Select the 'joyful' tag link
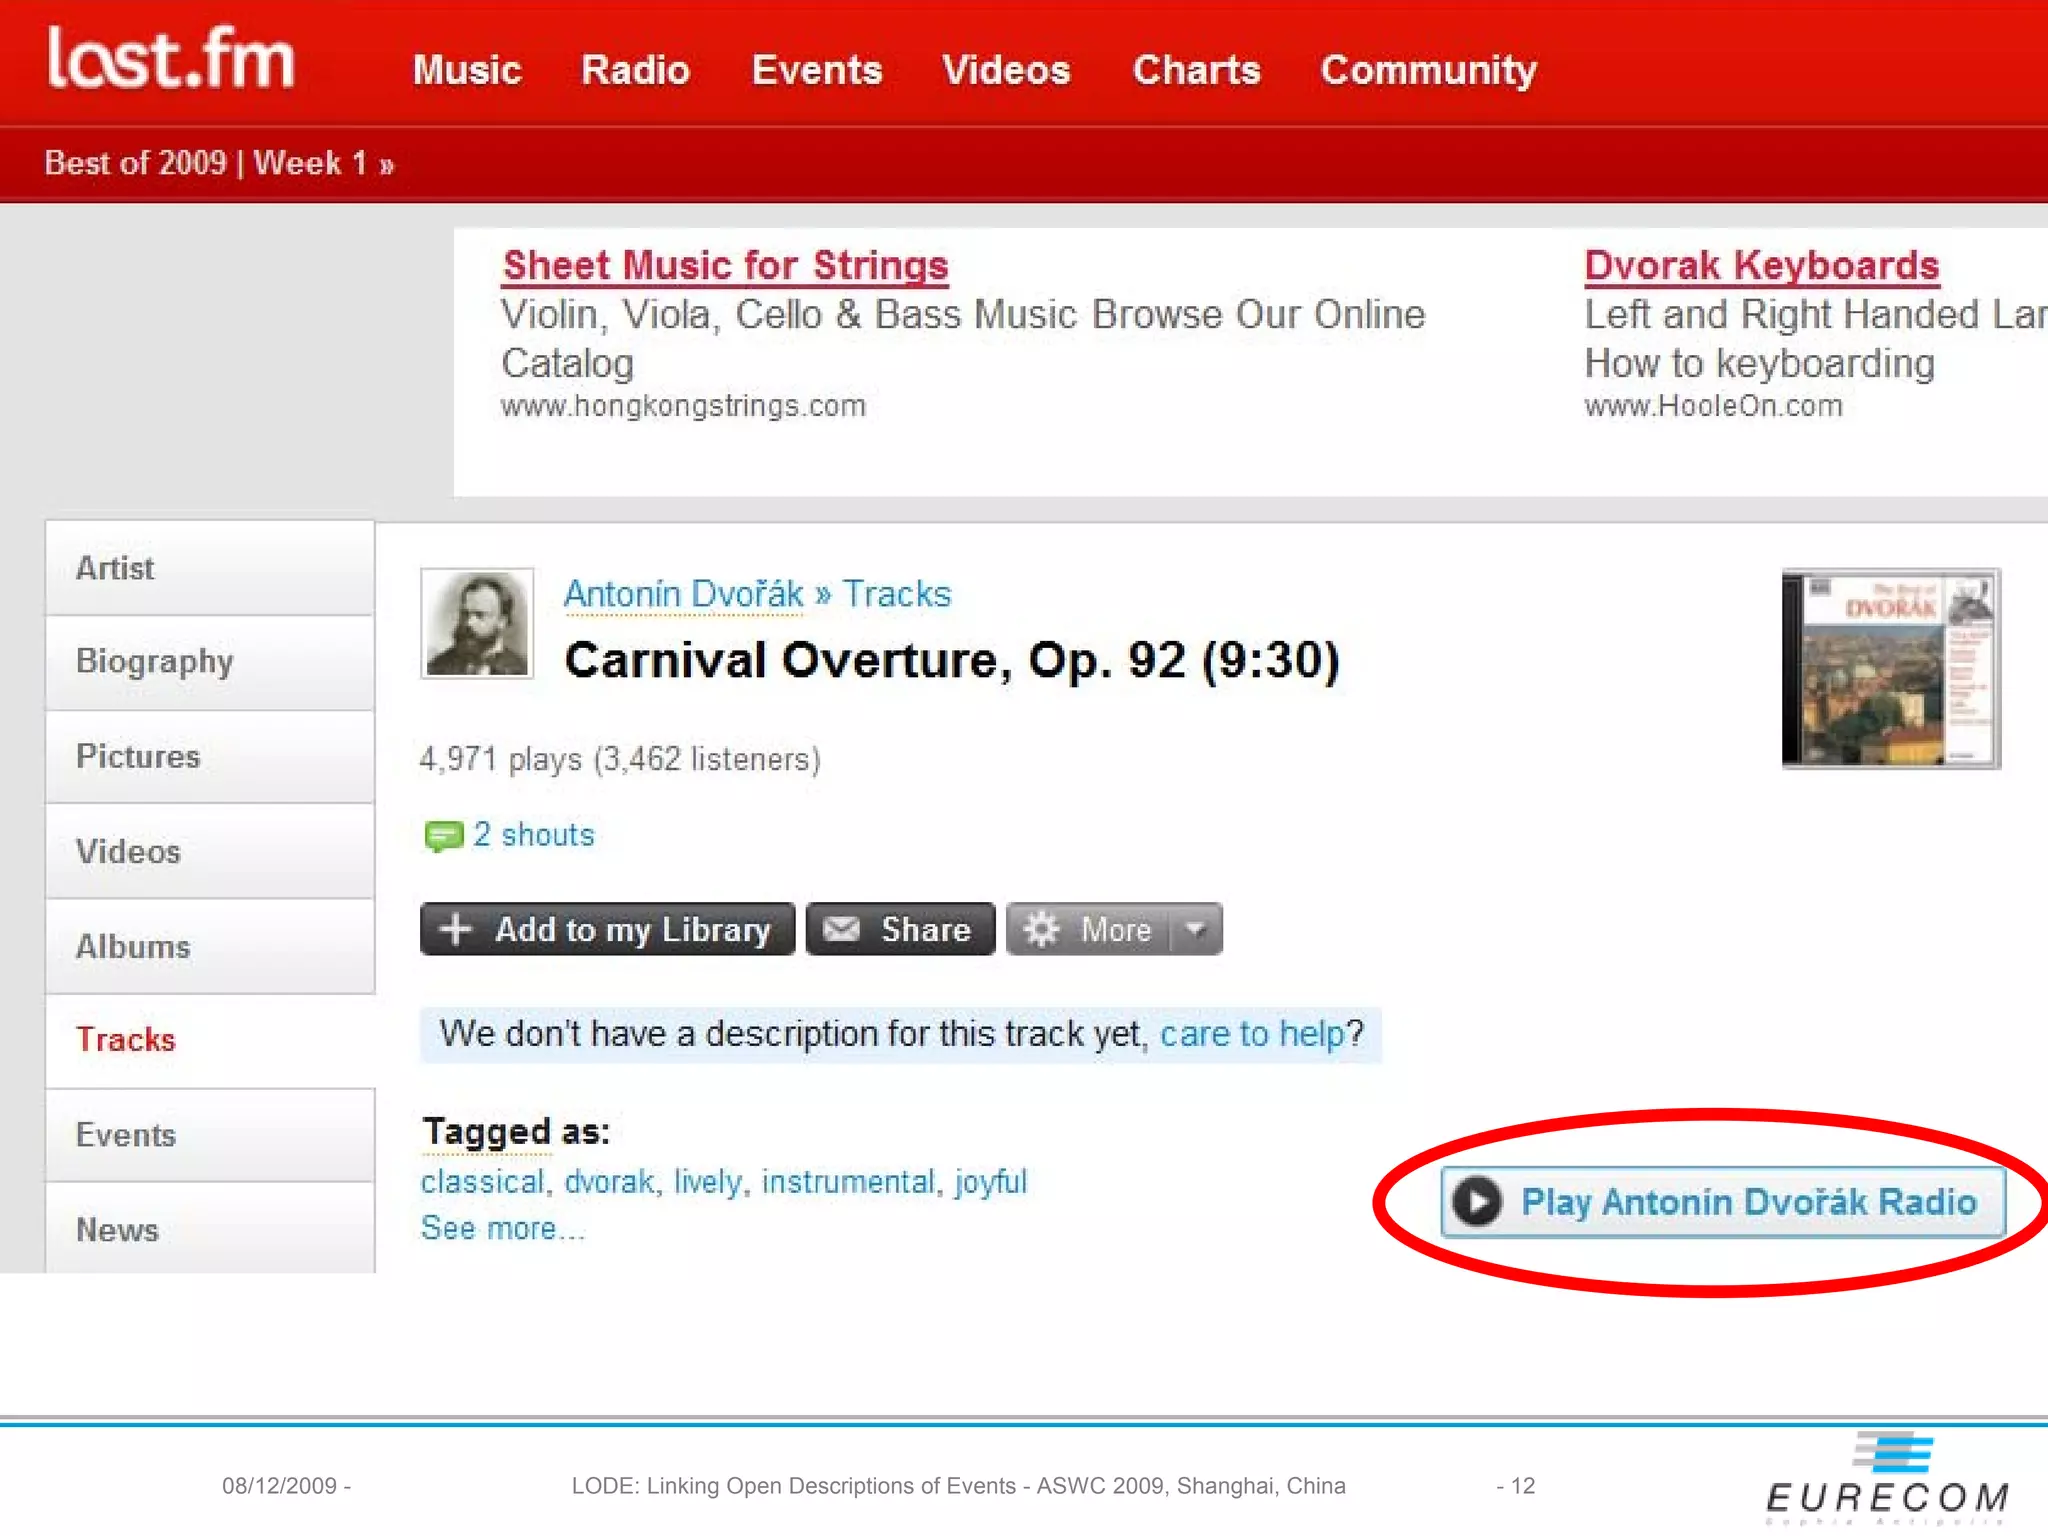Image resolution: width=2048 pixels, height=1536 pixels. 990,1182
